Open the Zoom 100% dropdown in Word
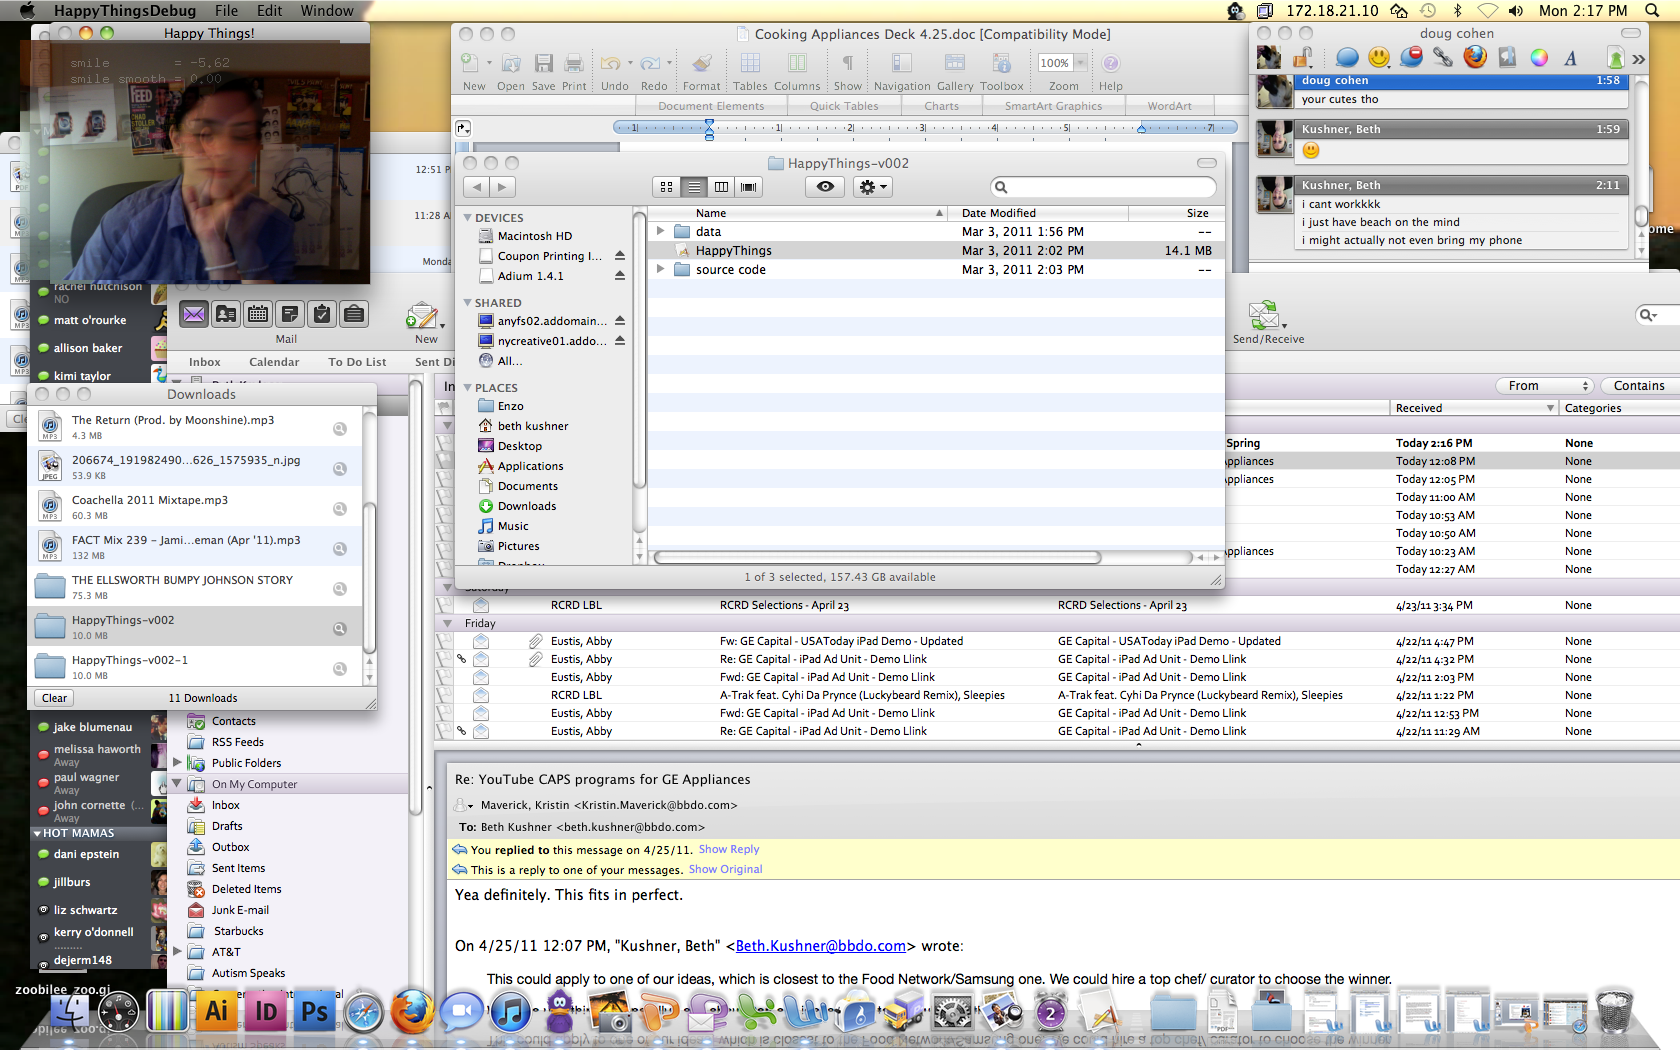The image size is (1680, 1050). tap(1079, 63)
